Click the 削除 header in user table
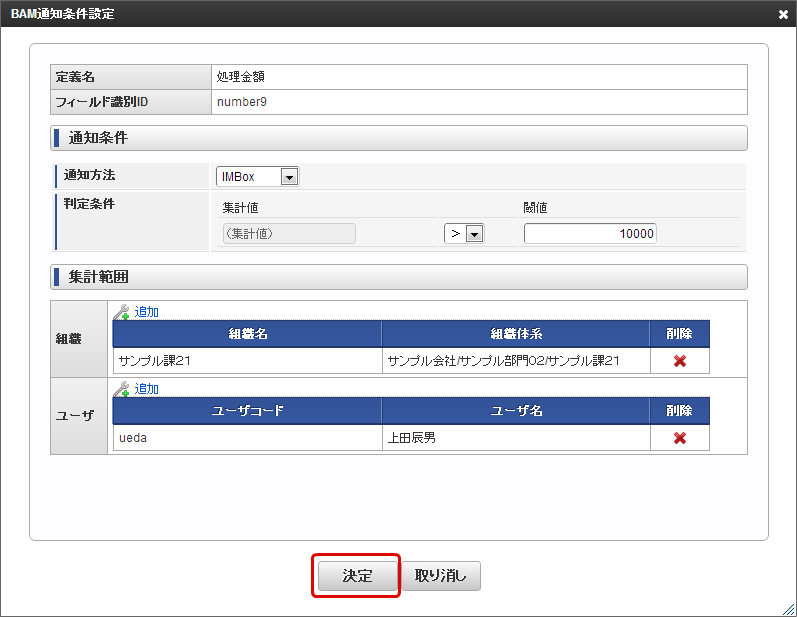The width and height of the screenshot is (797, 617). pyautogui.click(x=680, y=411)
